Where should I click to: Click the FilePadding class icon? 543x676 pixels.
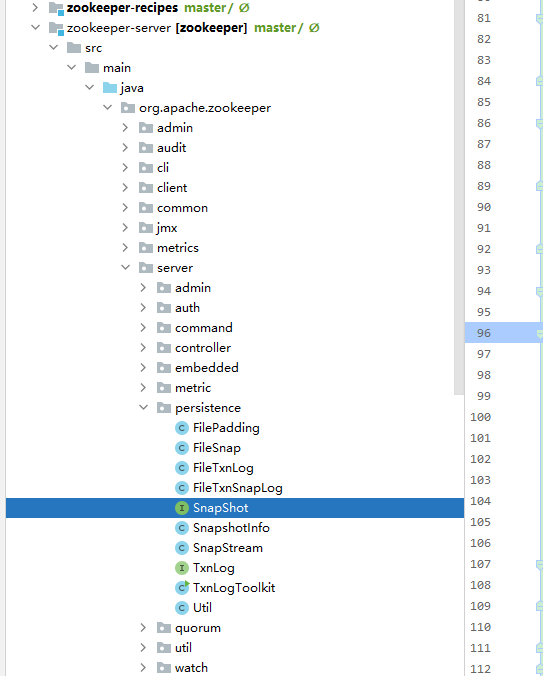(x=182, y=428)
